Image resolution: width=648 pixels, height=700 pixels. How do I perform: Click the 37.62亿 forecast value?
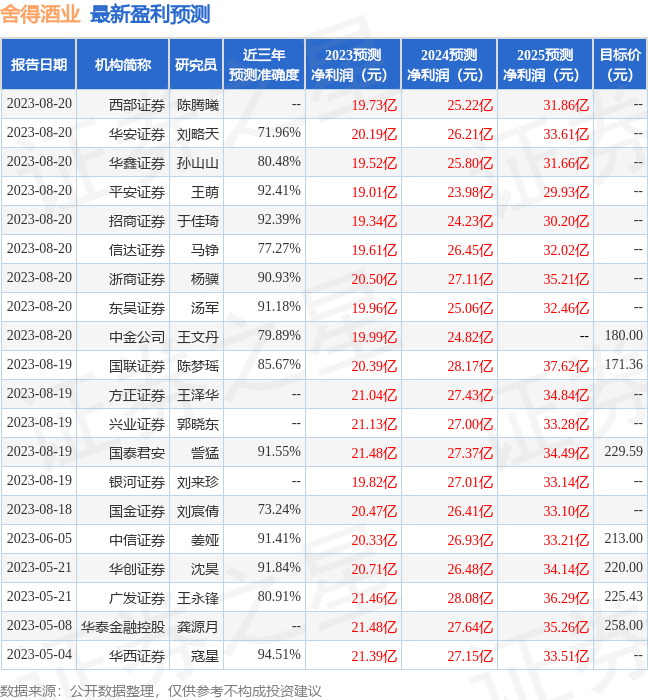click(566, 366)
